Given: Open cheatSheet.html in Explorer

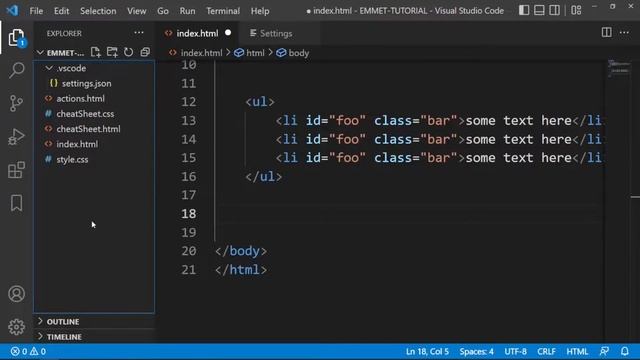Looking at the screenshot, I should pyautogui.click(x=88, y=129).
